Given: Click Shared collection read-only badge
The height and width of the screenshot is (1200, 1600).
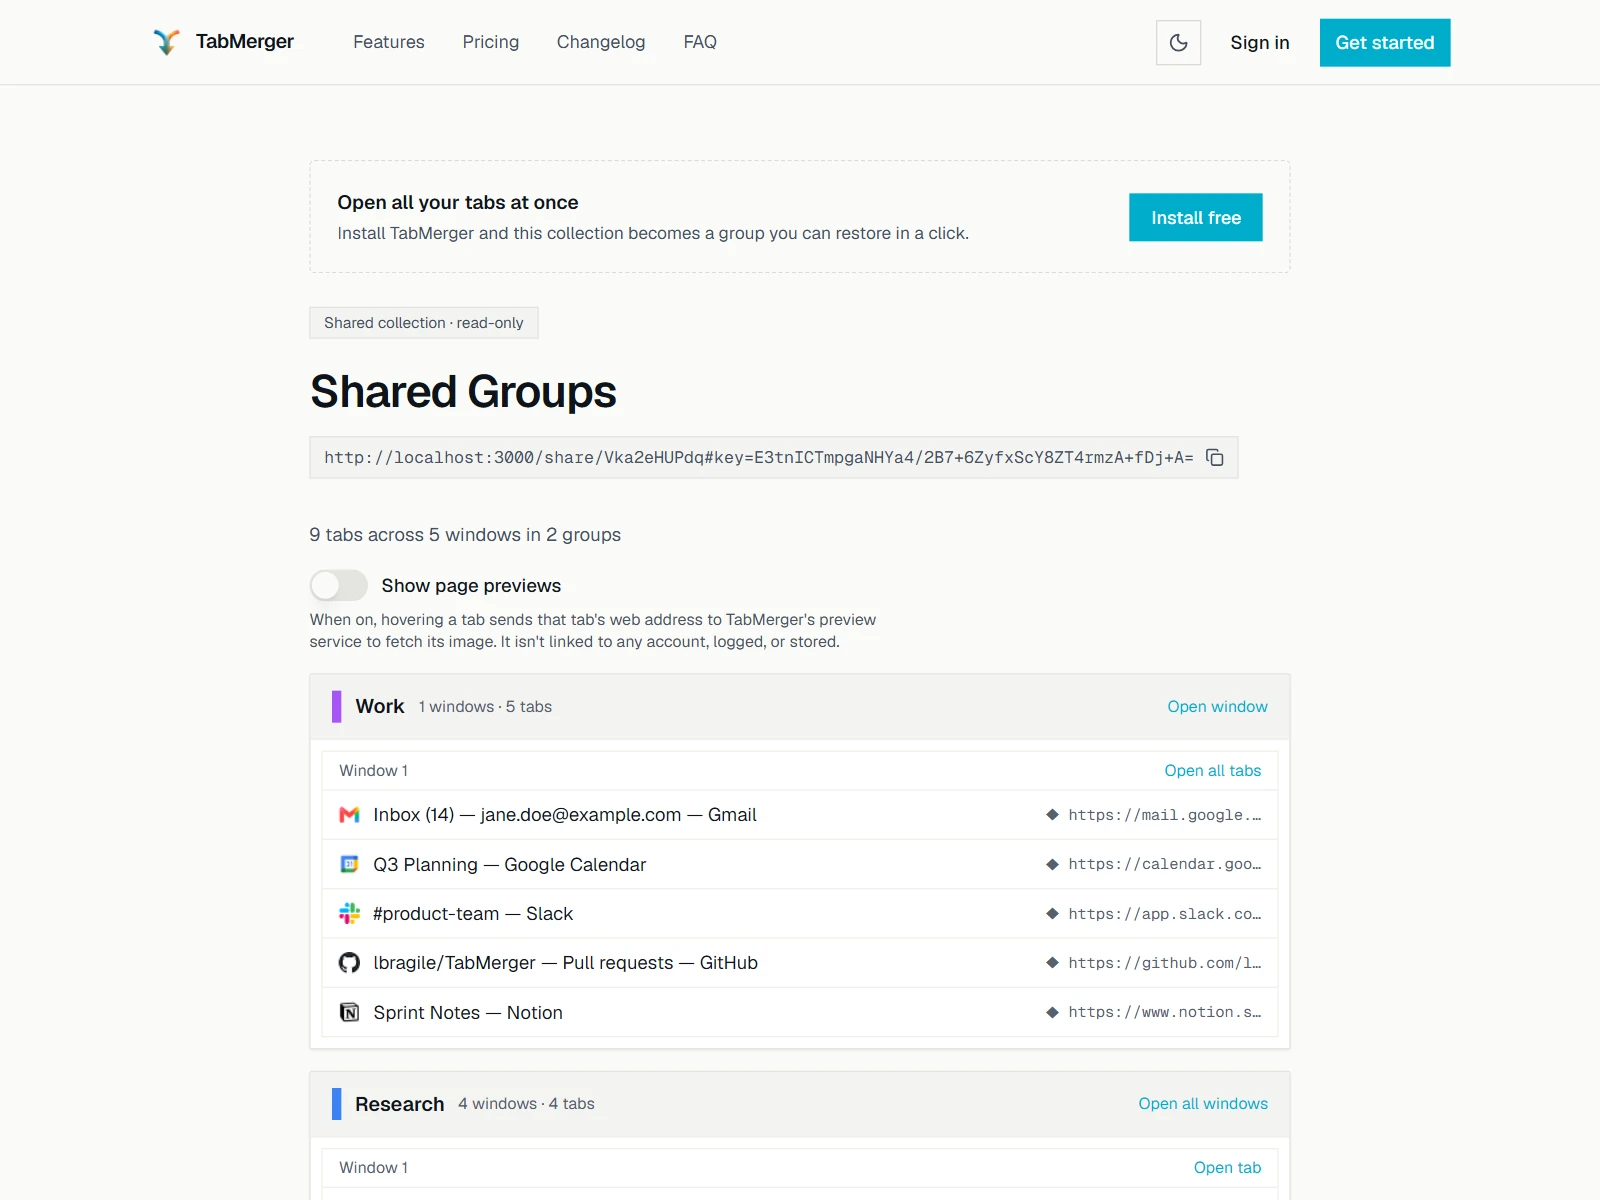Looking at the screenshot, I should point(424,322).
